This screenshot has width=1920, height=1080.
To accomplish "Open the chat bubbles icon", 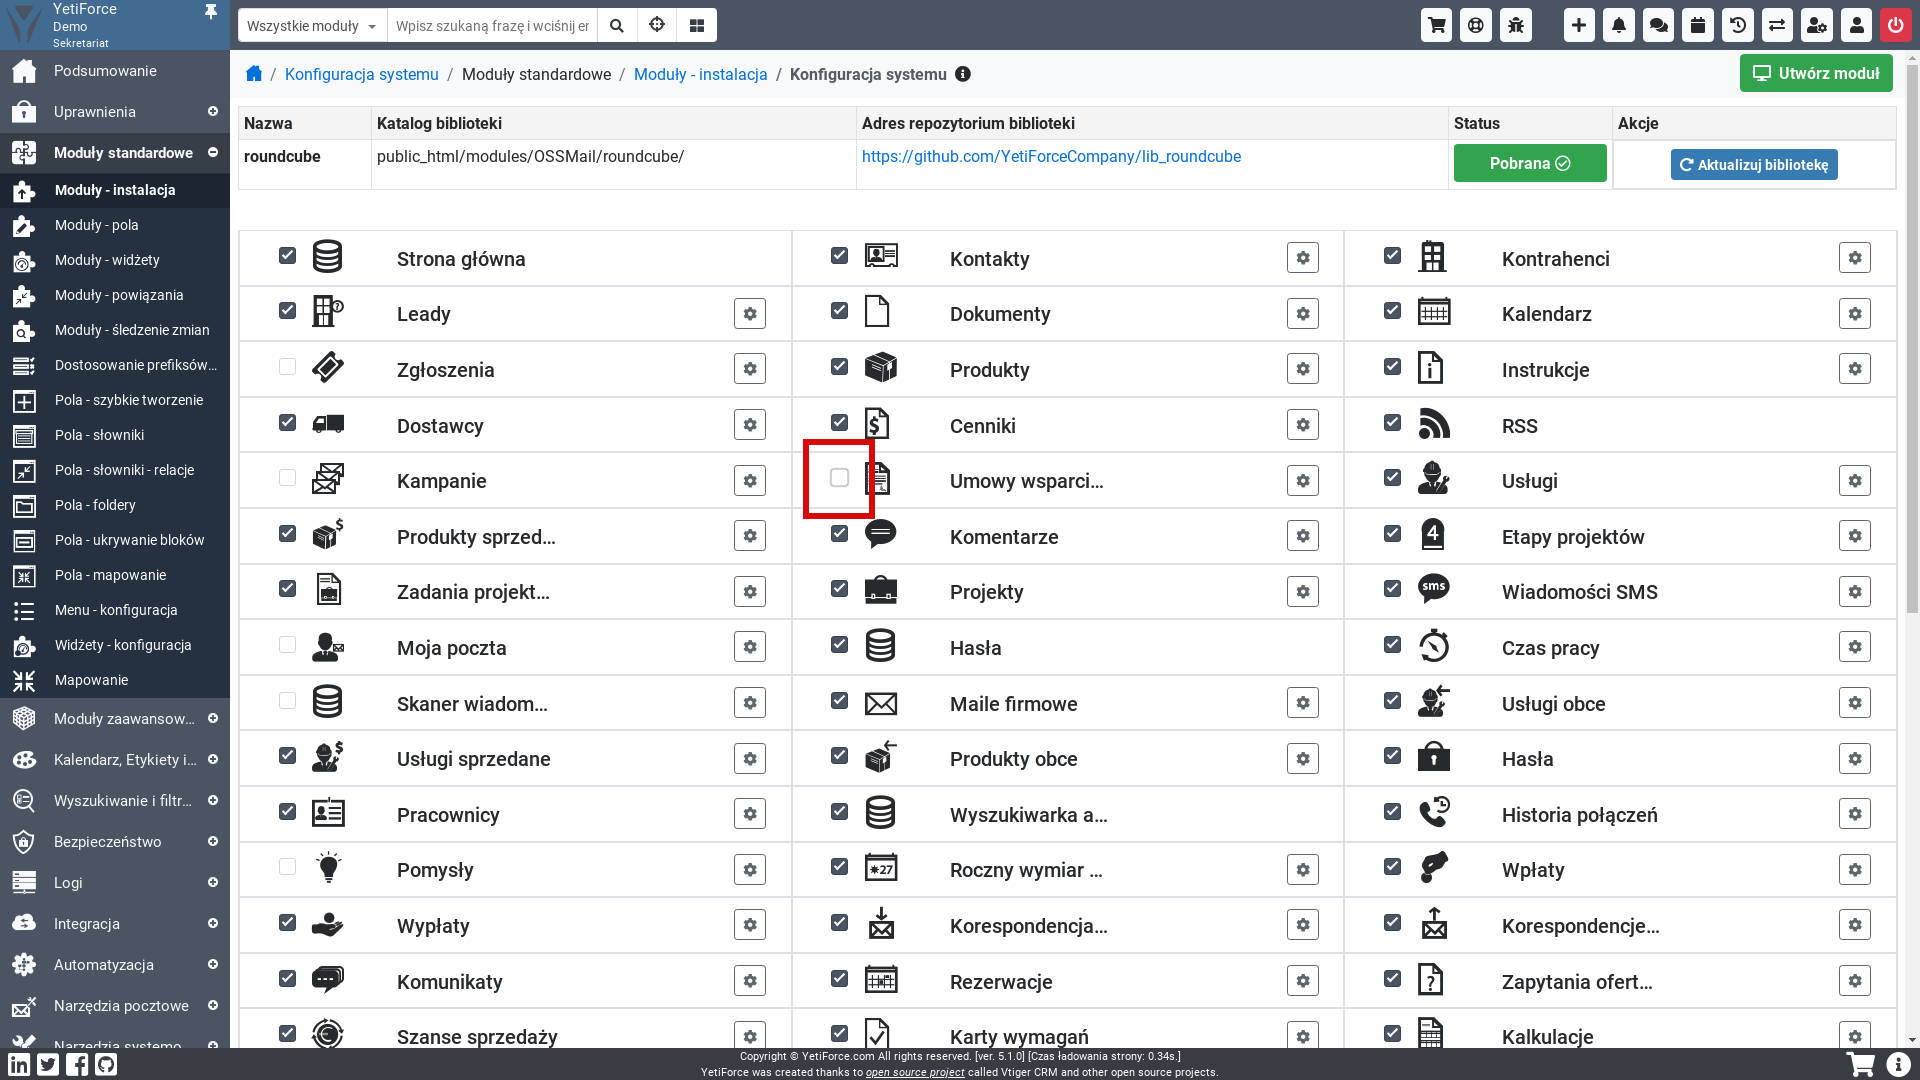I will pos(1658,25).
